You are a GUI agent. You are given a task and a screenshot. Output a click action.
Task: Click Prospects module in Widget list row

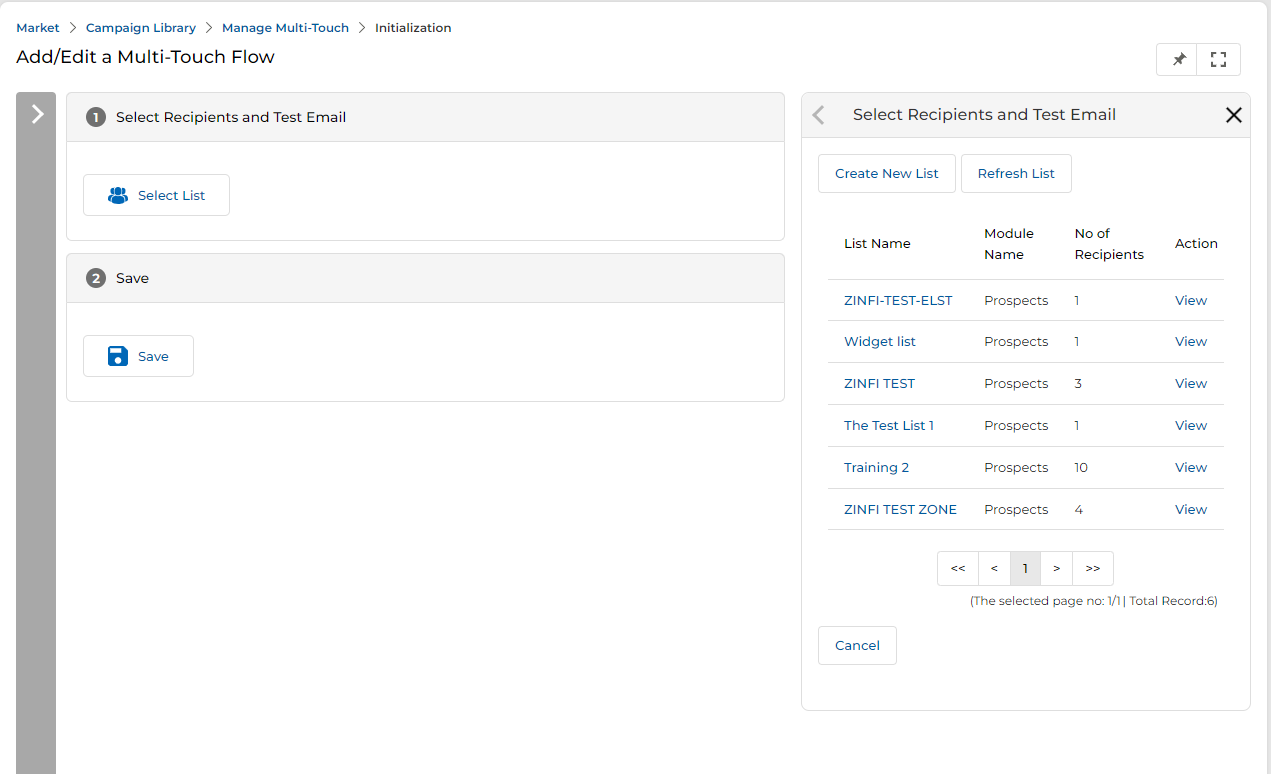tap(1016, 341)
